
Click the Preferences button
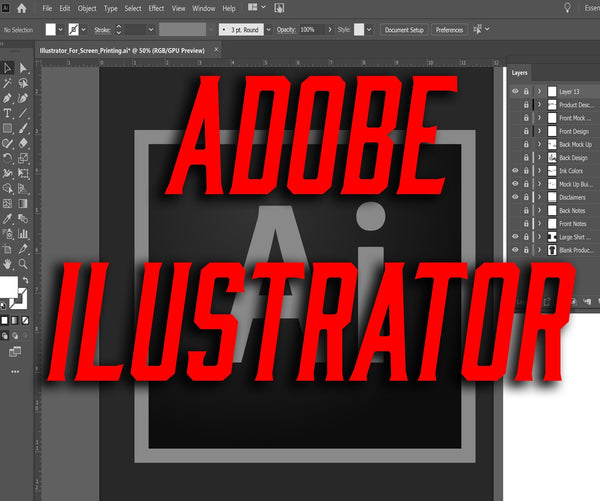tap(449, 30)
